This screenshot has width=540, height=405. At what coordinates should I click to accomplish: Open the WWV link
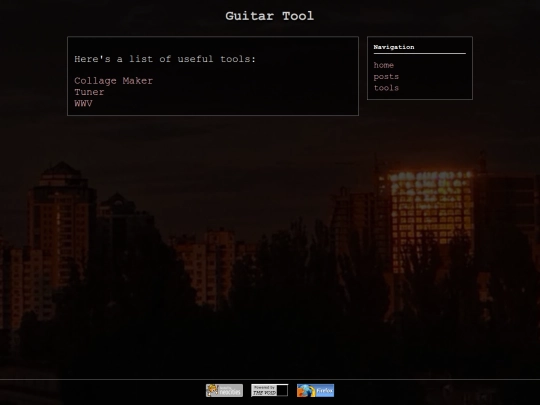[83, 104]
